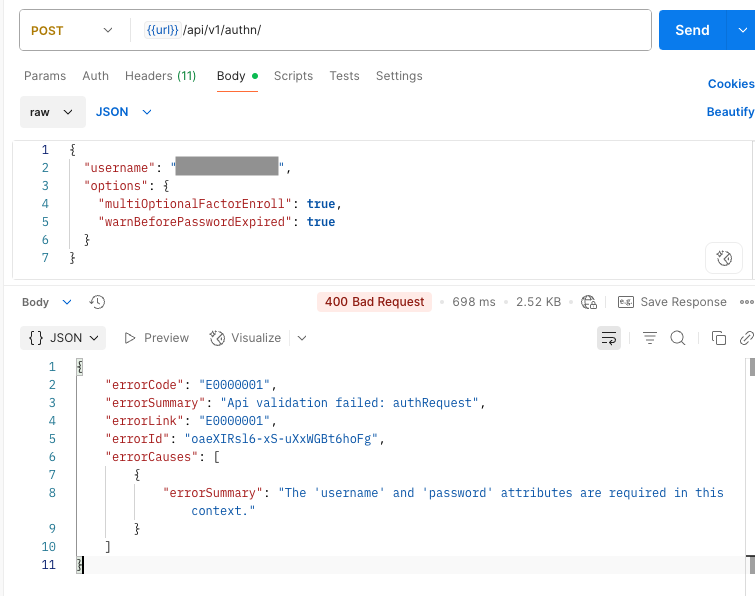Click the "errorCauses" key in response
Image resolution: width=755 pixels, height=596 pixels.
pyautogui.click(x=151, y=457)
